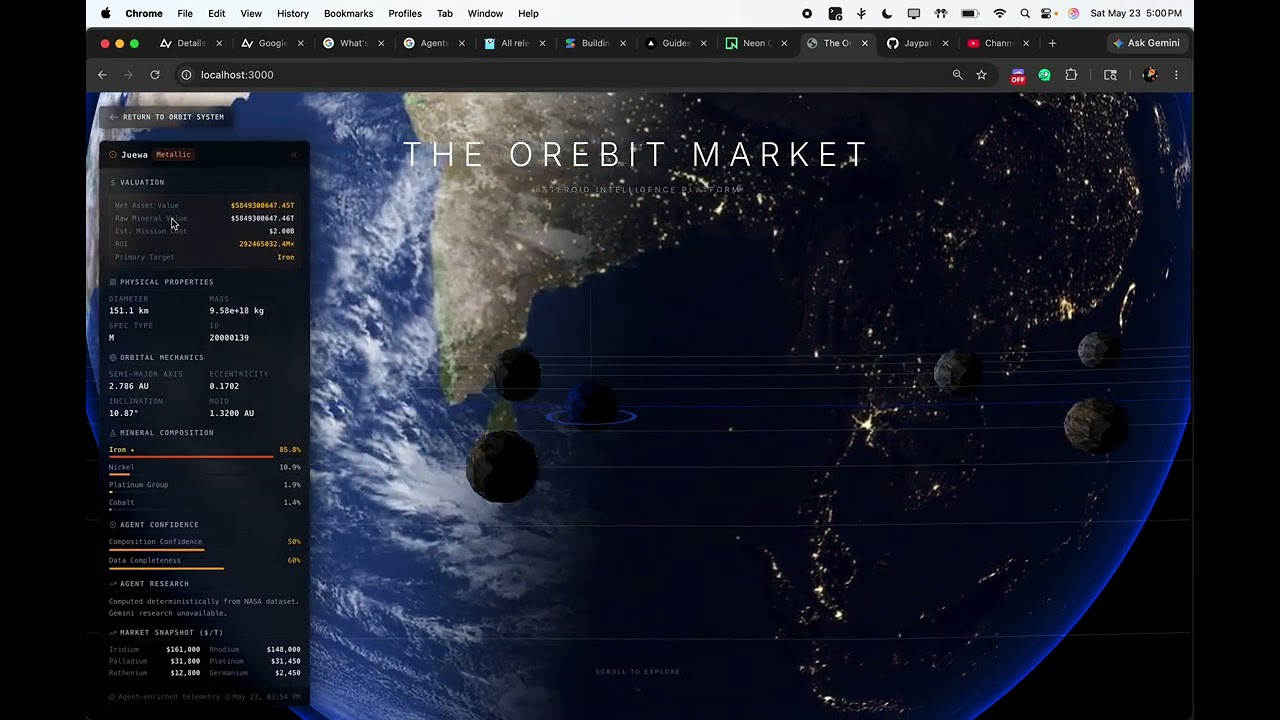1280x720 pixels.
Task: Switch to the Guides tab
Action: point(675,43)
